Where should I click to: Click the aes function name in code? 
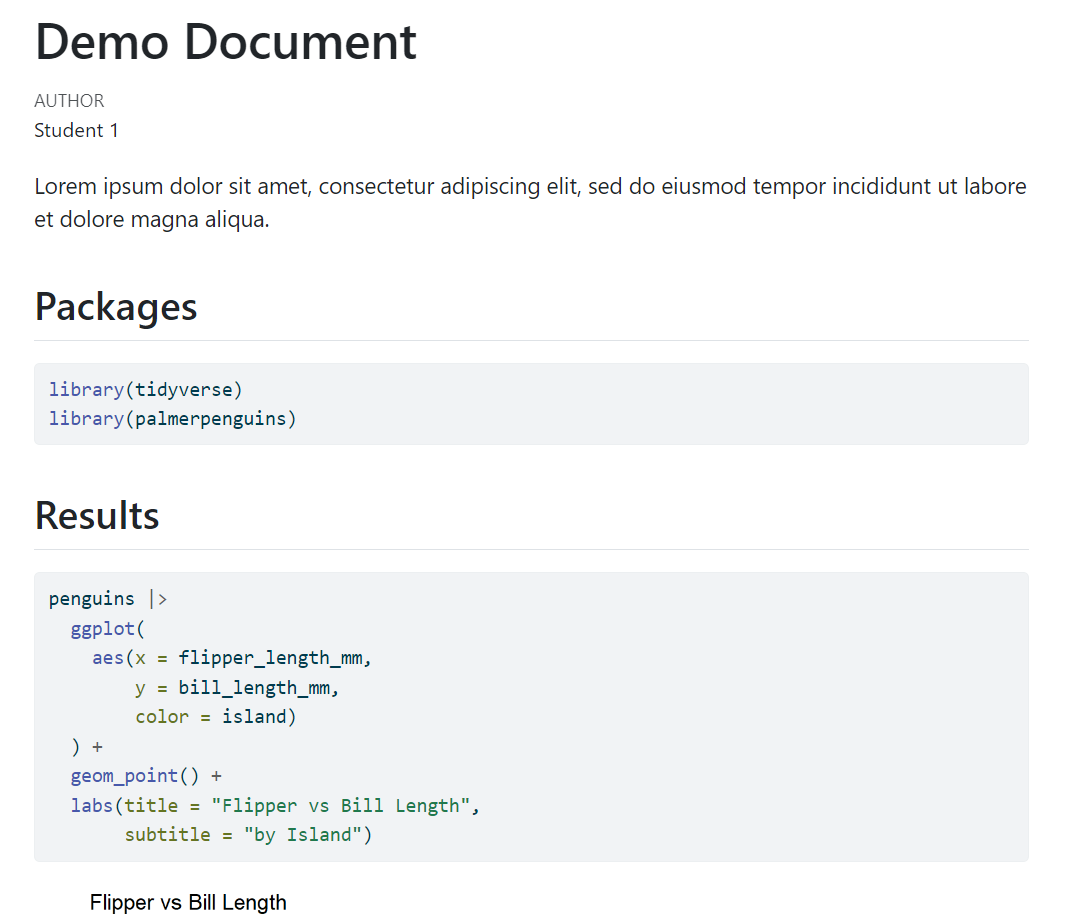(x=108, y=658)
